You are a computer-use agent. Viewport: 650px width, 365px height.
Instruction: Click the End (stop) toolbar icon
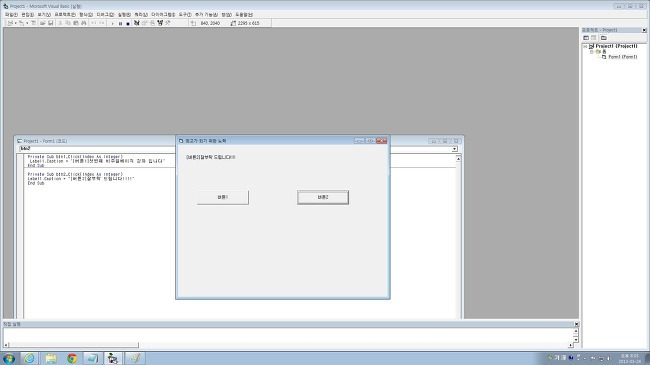pos(128,23)
